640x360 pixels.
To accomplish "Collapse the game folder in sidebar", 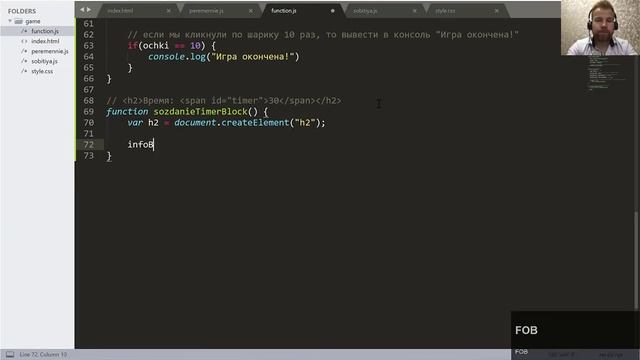I will click(x=10, y=21).
